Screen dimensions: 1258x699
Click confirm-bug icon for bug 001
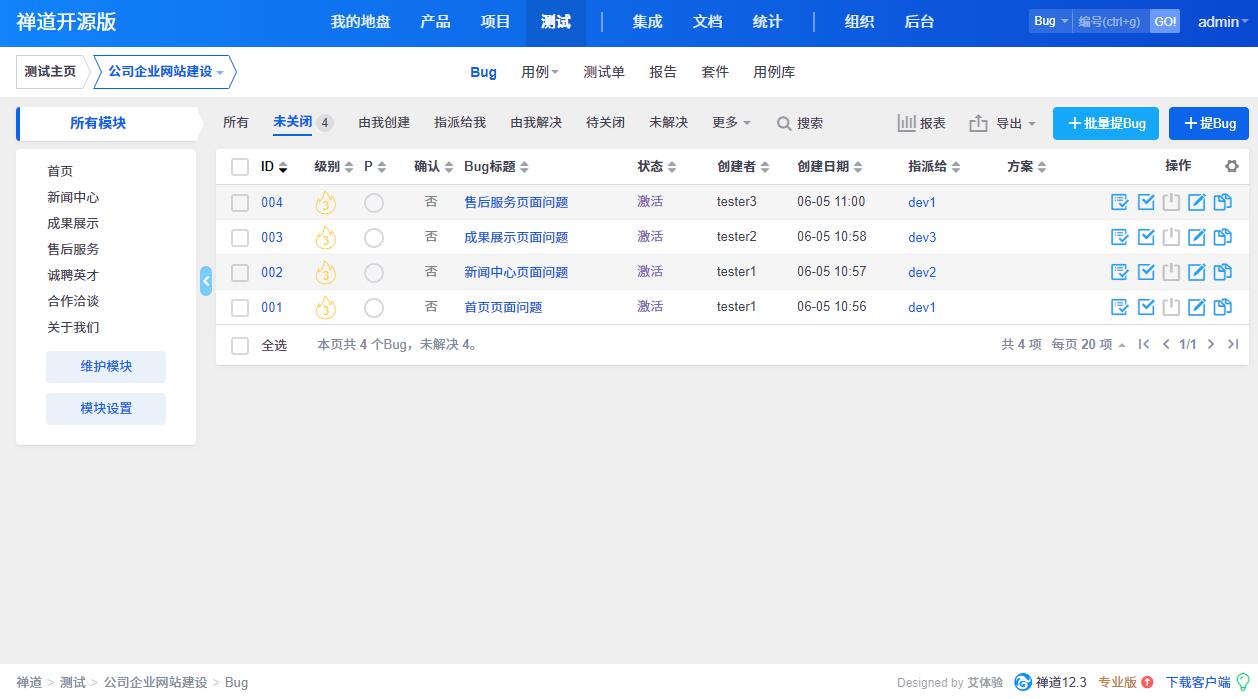point(1120,307)
